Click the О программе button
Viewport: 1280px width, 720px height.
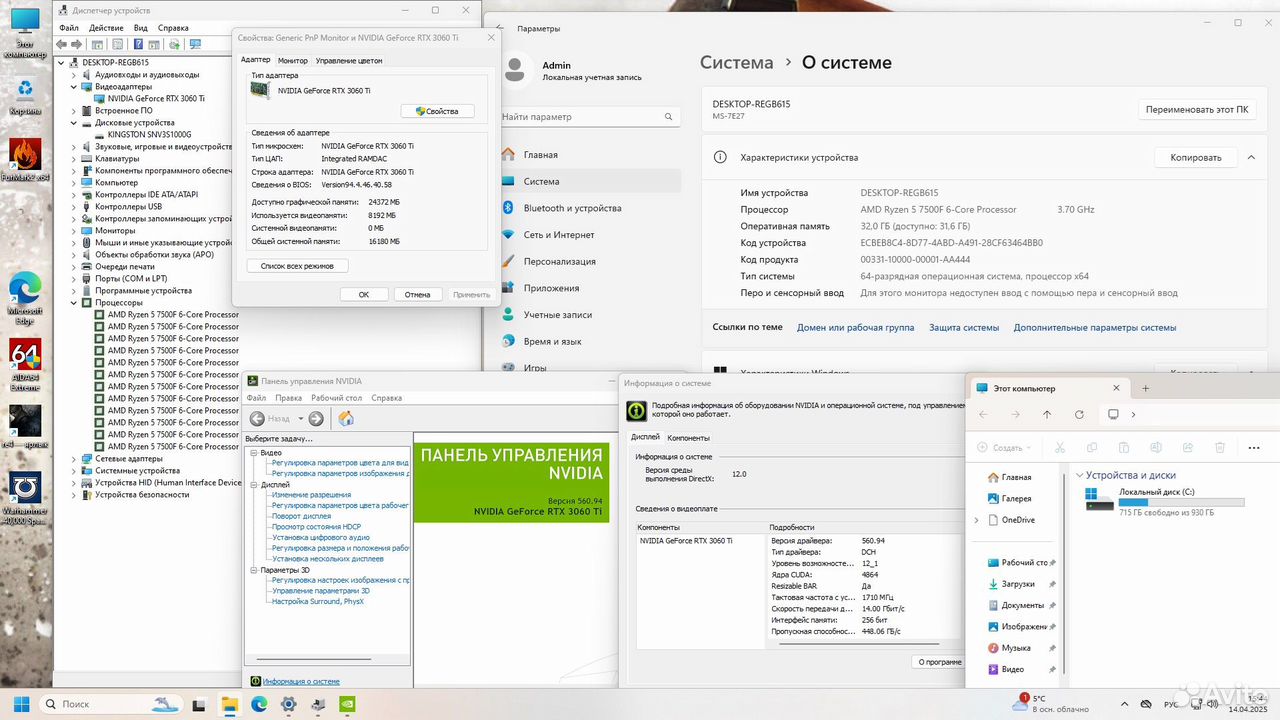pos(937,662)
